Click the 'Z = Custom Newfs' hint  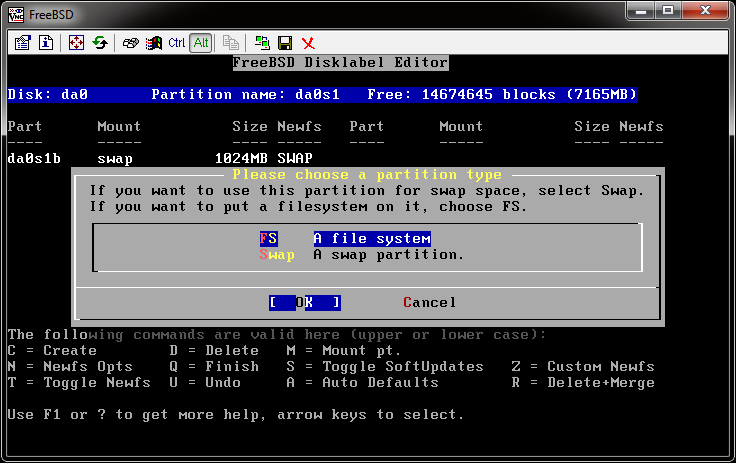583,366
